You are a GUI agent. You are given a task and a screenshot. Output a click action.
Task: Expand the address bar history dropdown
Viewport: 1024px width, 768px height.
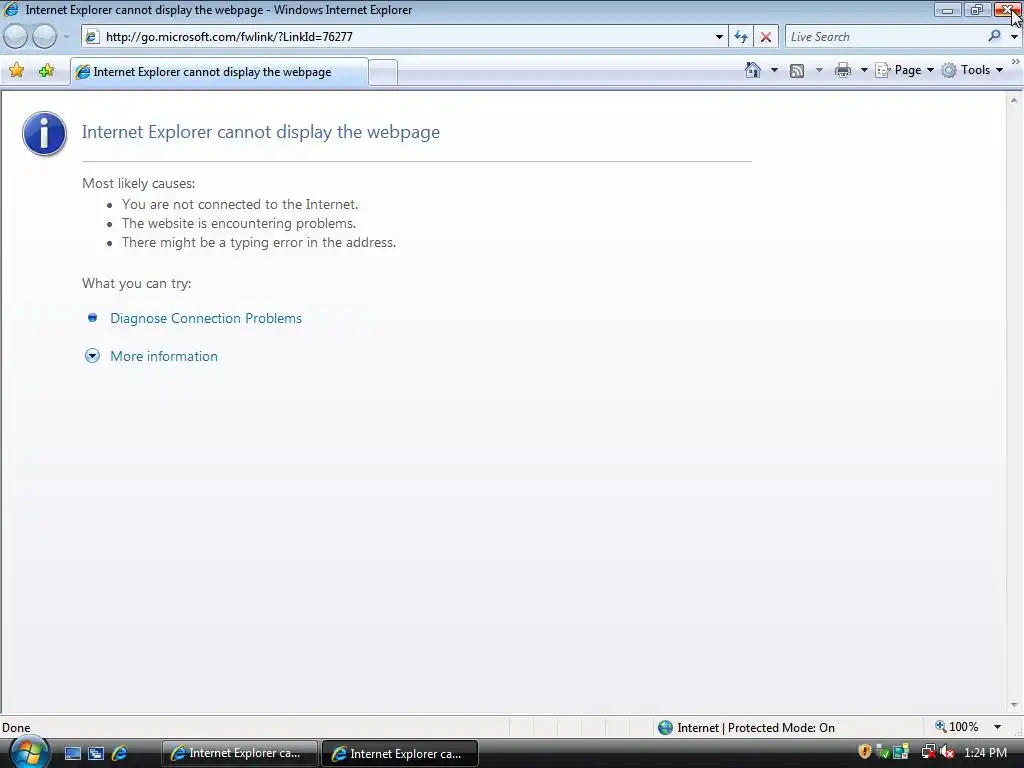click(719, 37)
